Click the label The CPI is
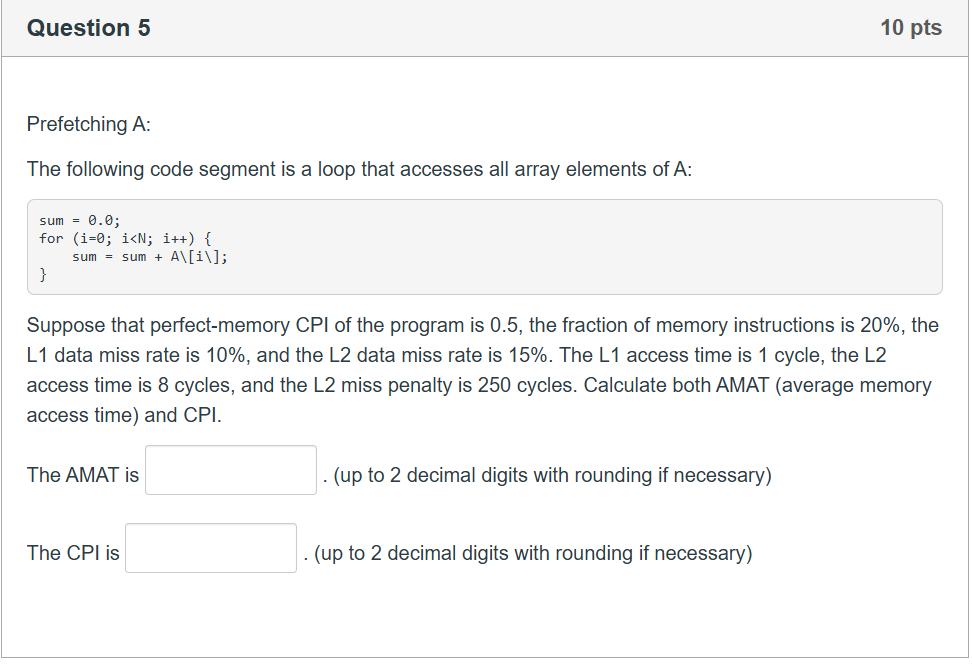This screenshot has width=972, height=665. (x=72, y=552)
